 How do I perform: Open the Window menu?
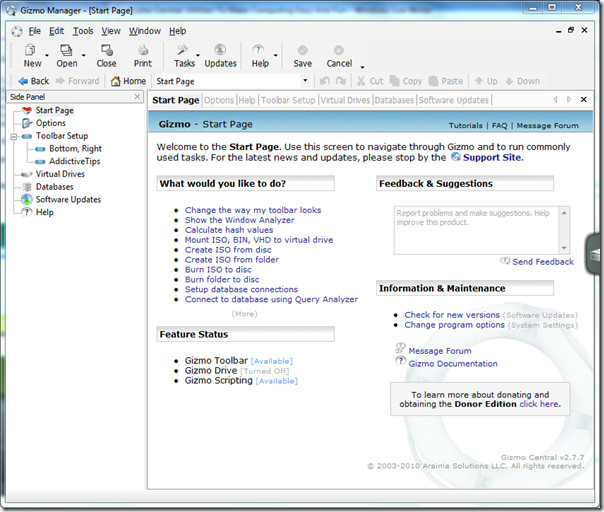point(145,31)
